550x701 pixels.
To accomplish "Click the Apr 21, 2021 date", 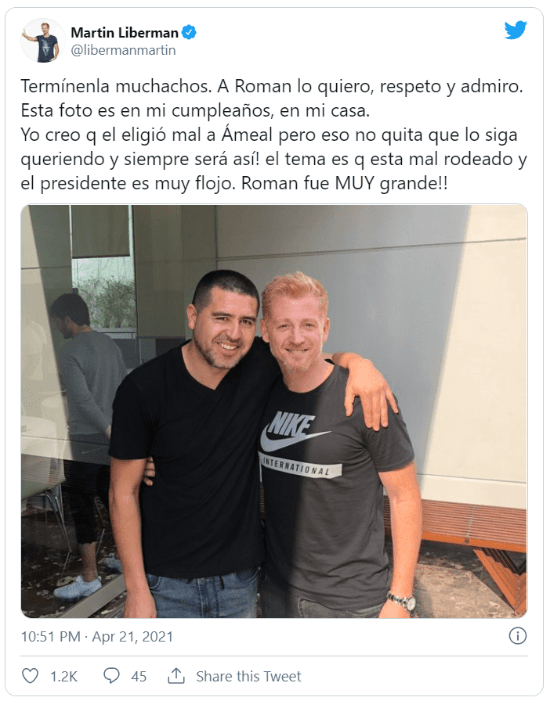I will 132,636.
